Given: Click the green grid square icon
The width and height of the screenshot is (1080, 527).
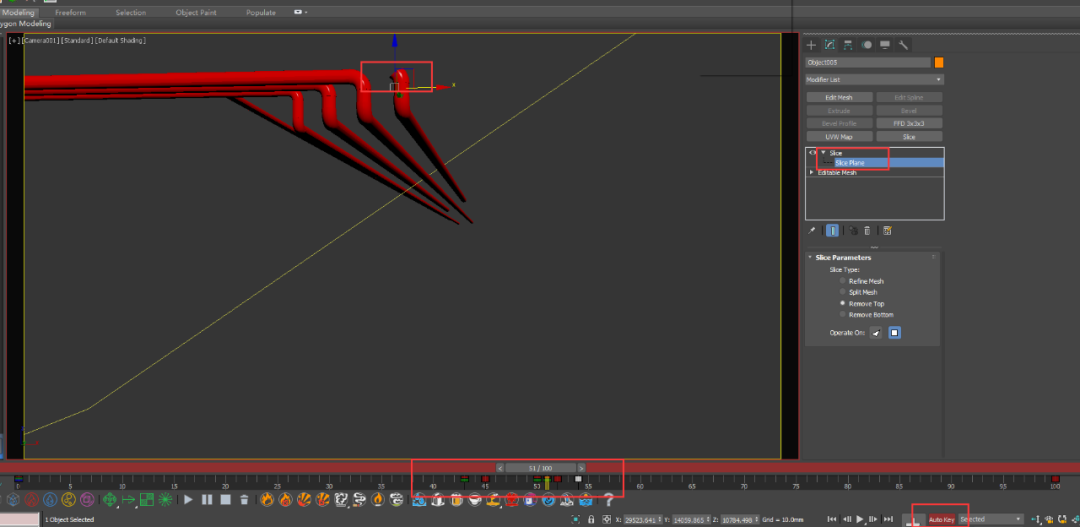Looking at the screenshot, I should [x=147, y=499].
